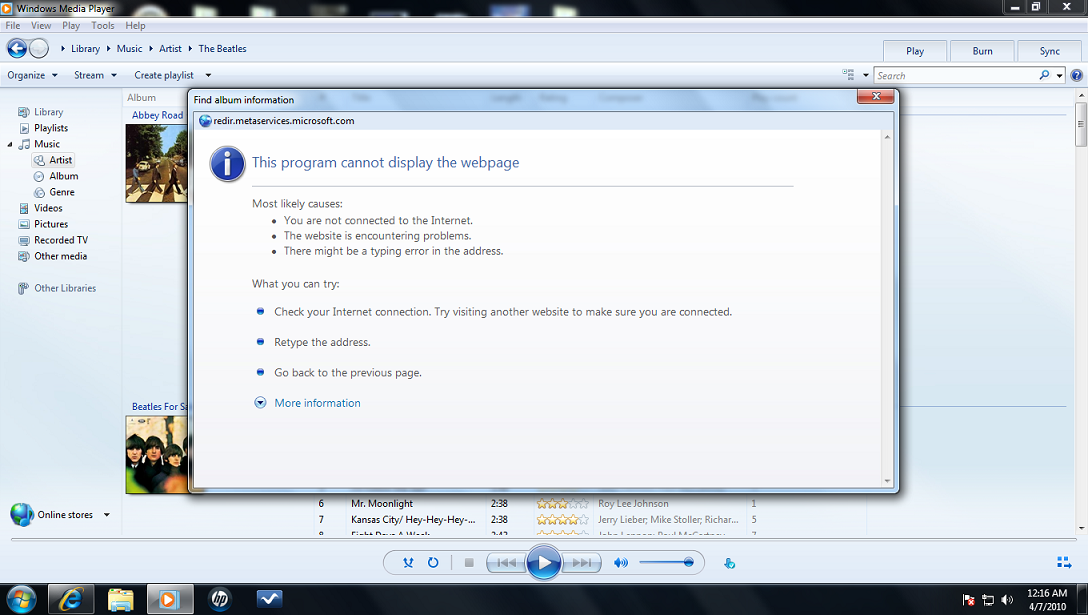
Task: Click the play-to device icon
Action: [x=729, y=564]
